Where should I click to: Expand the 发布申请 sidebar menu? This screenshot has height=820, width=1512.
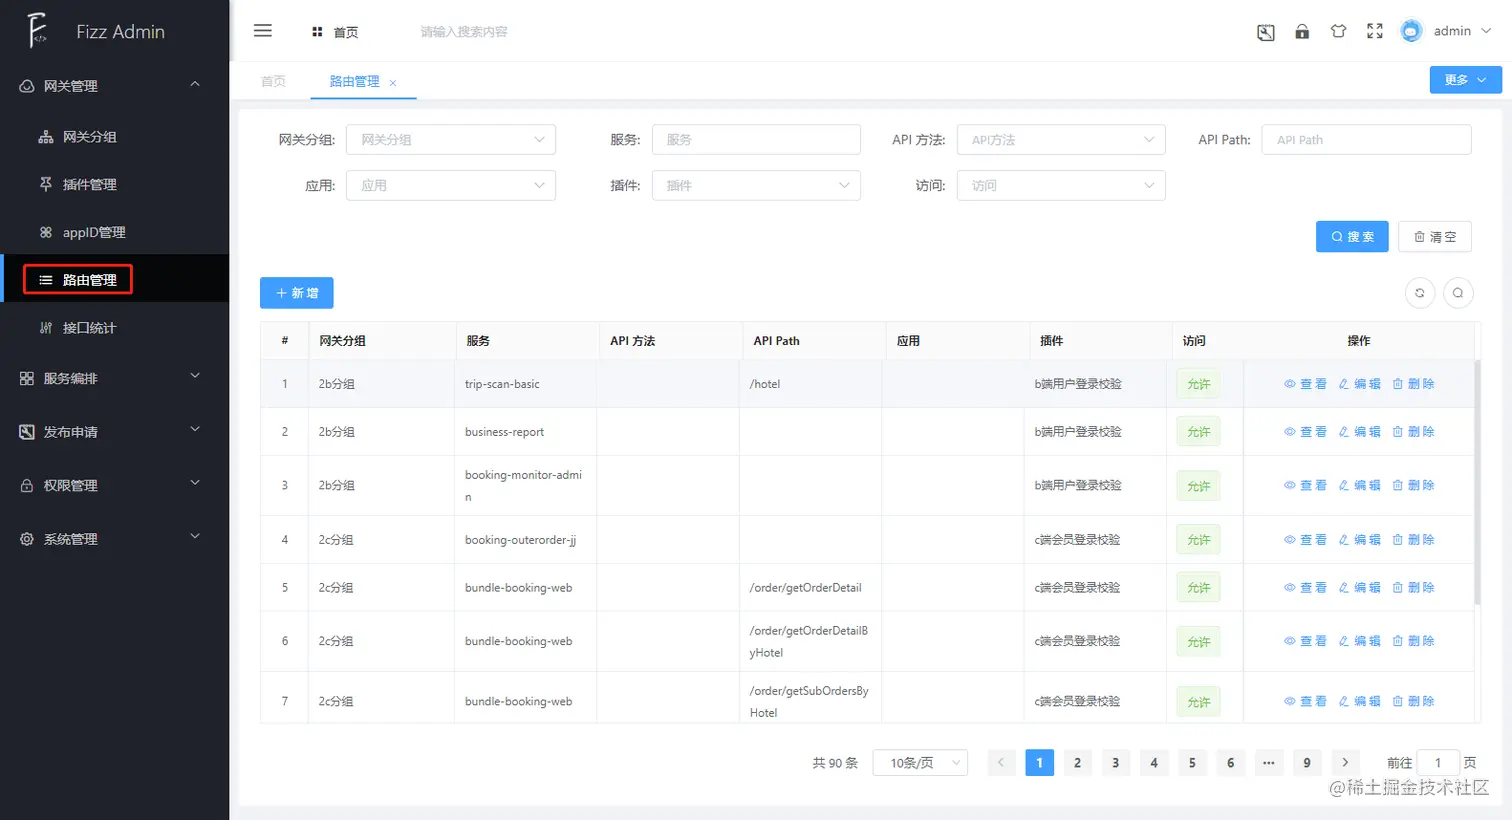[114, 432]
